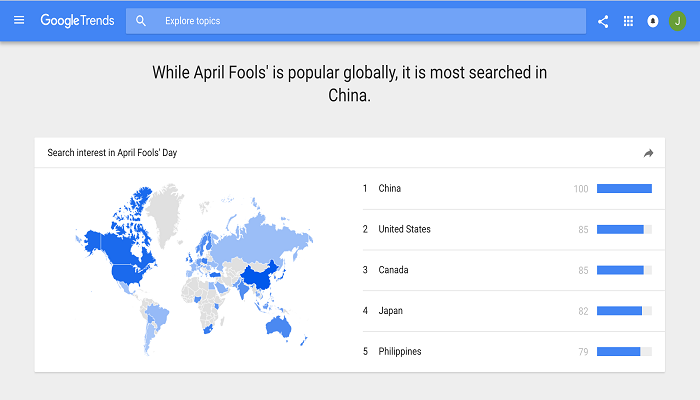Open the account avatar J
Viewport: 700px width, 400px height.
(678, 21)
